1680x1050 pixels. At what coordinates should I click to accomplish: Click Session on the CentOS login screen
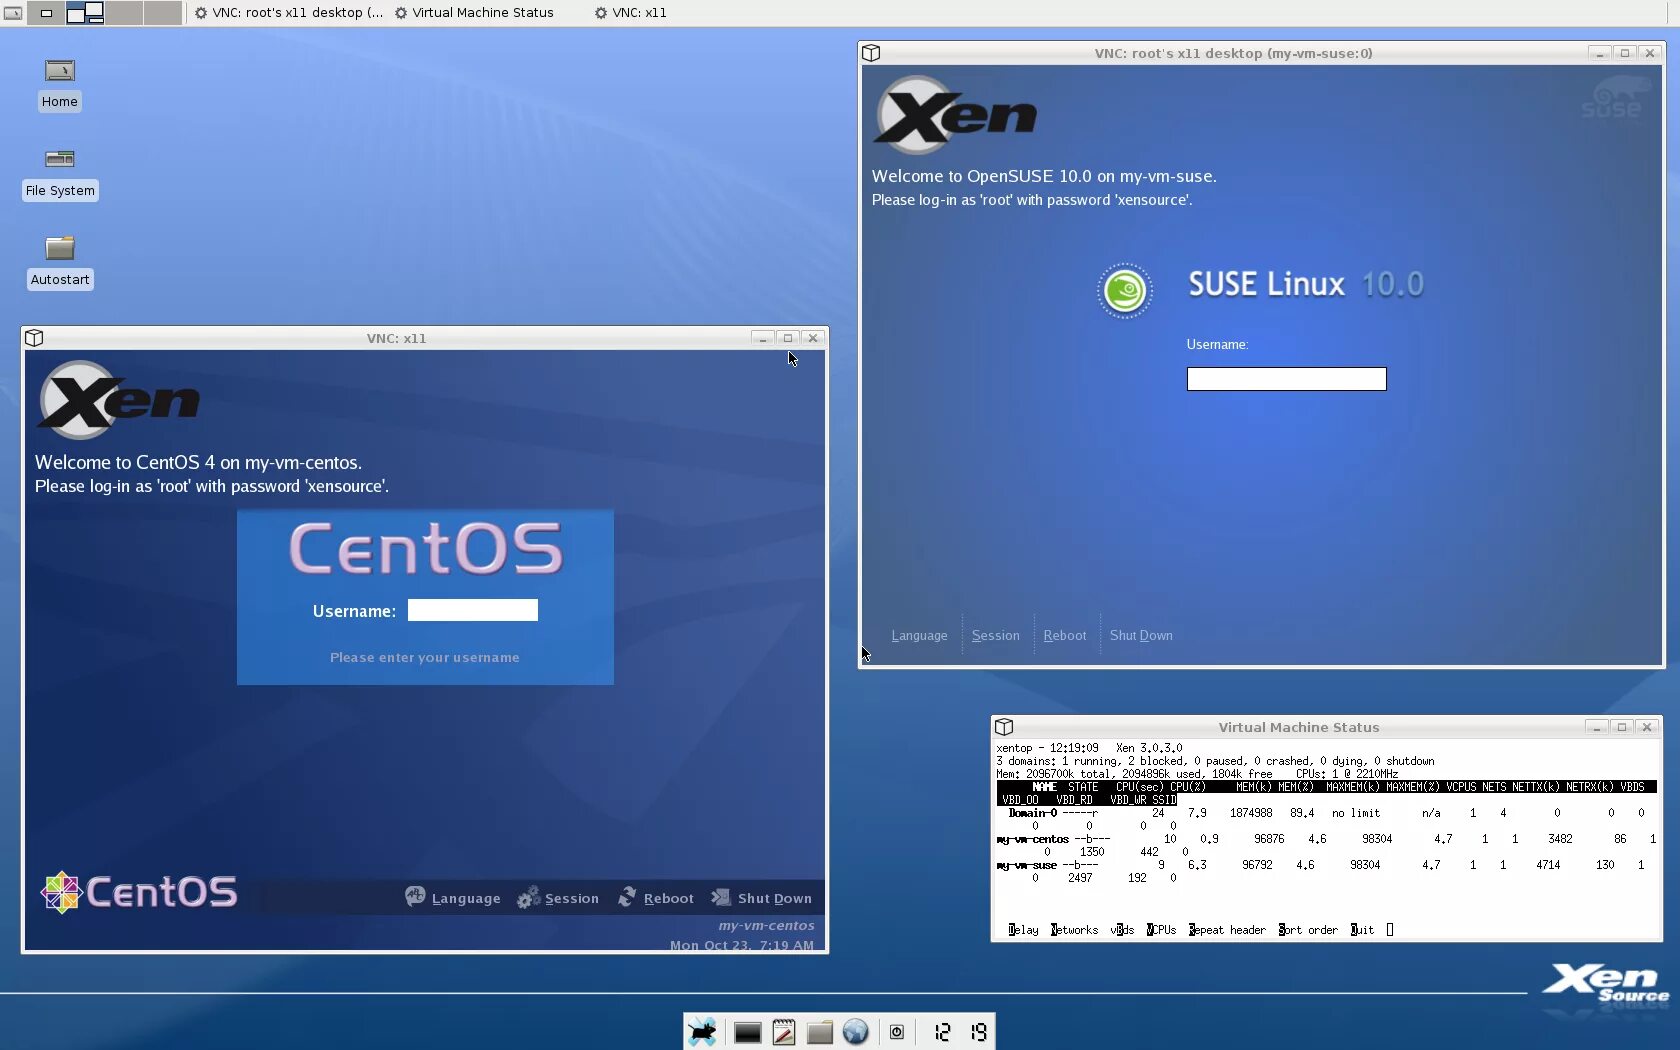click(x=572, y=899)
